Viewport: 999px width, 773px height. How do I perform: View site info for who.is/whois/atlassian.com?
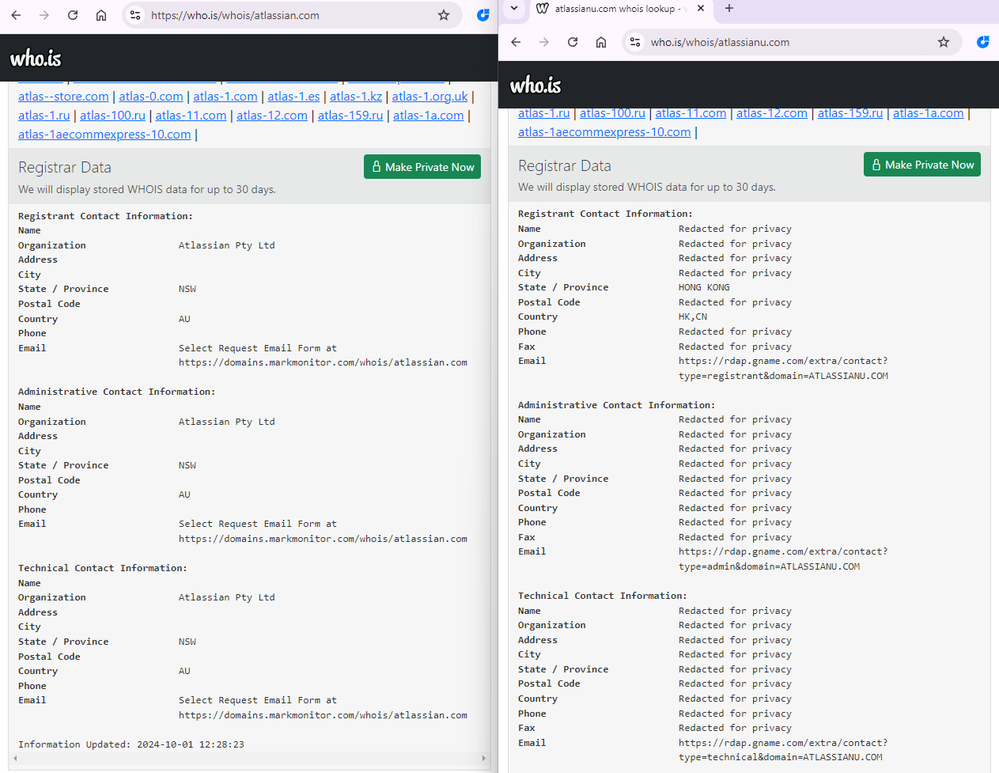tap(135, 15)
